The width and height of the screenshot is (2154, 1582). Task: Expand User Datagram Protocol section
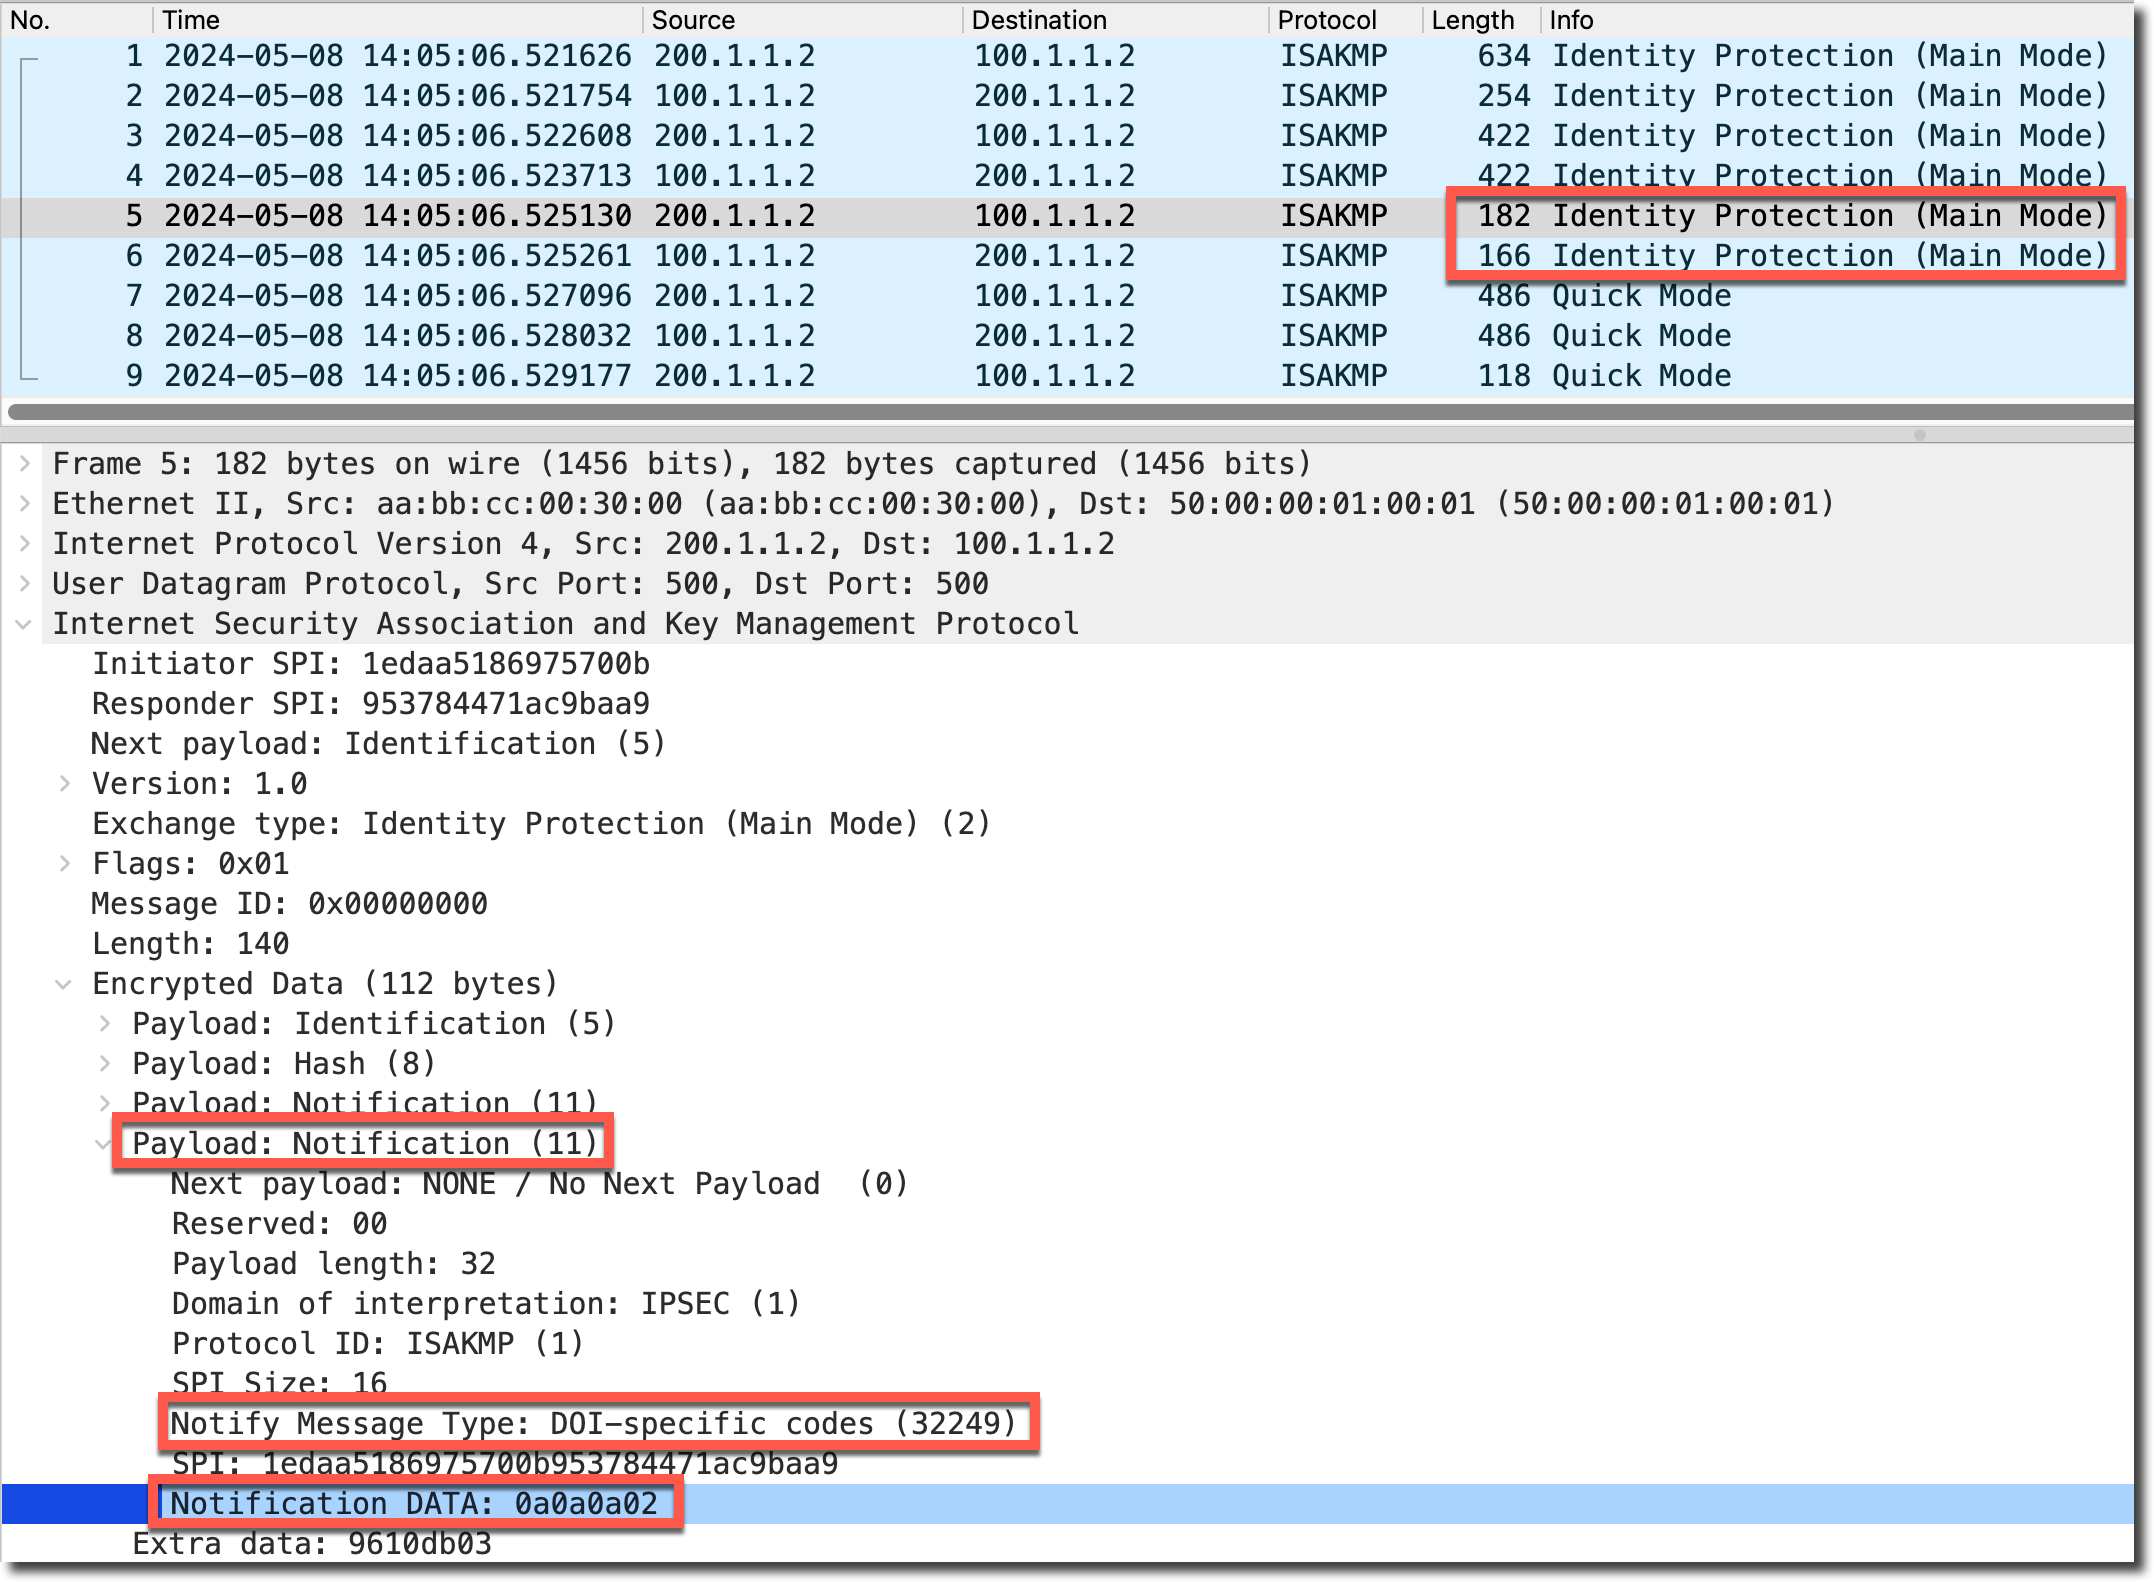pos(25,584)
